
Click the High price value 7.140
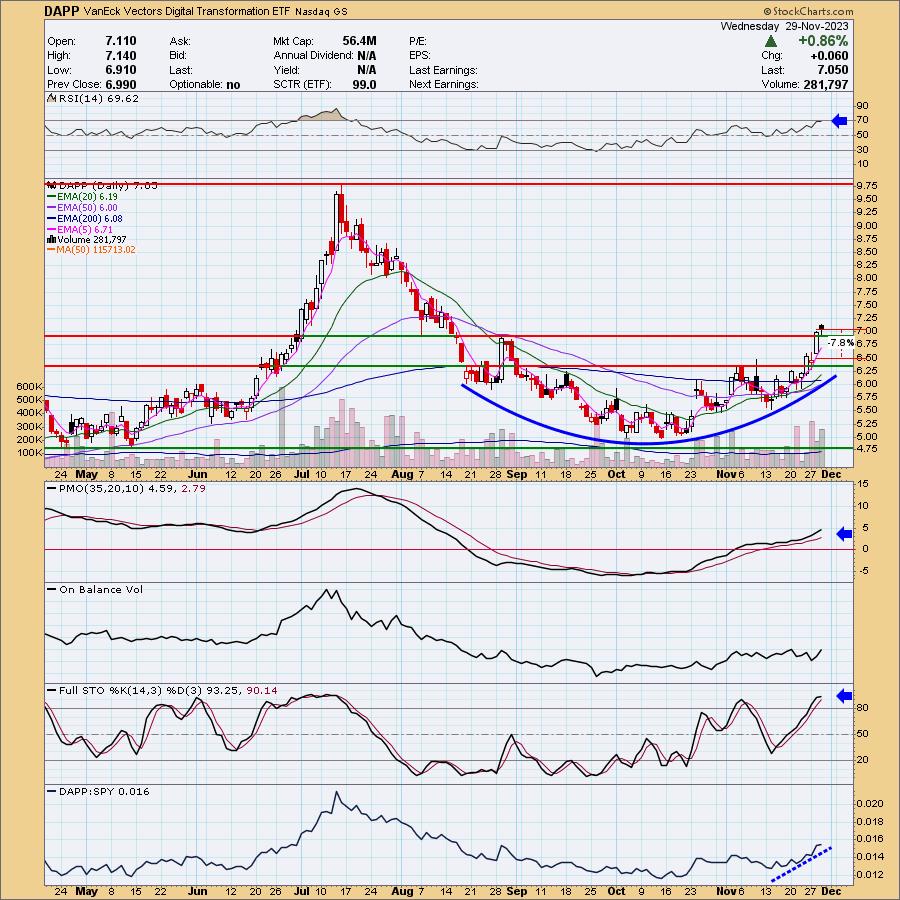121,55
